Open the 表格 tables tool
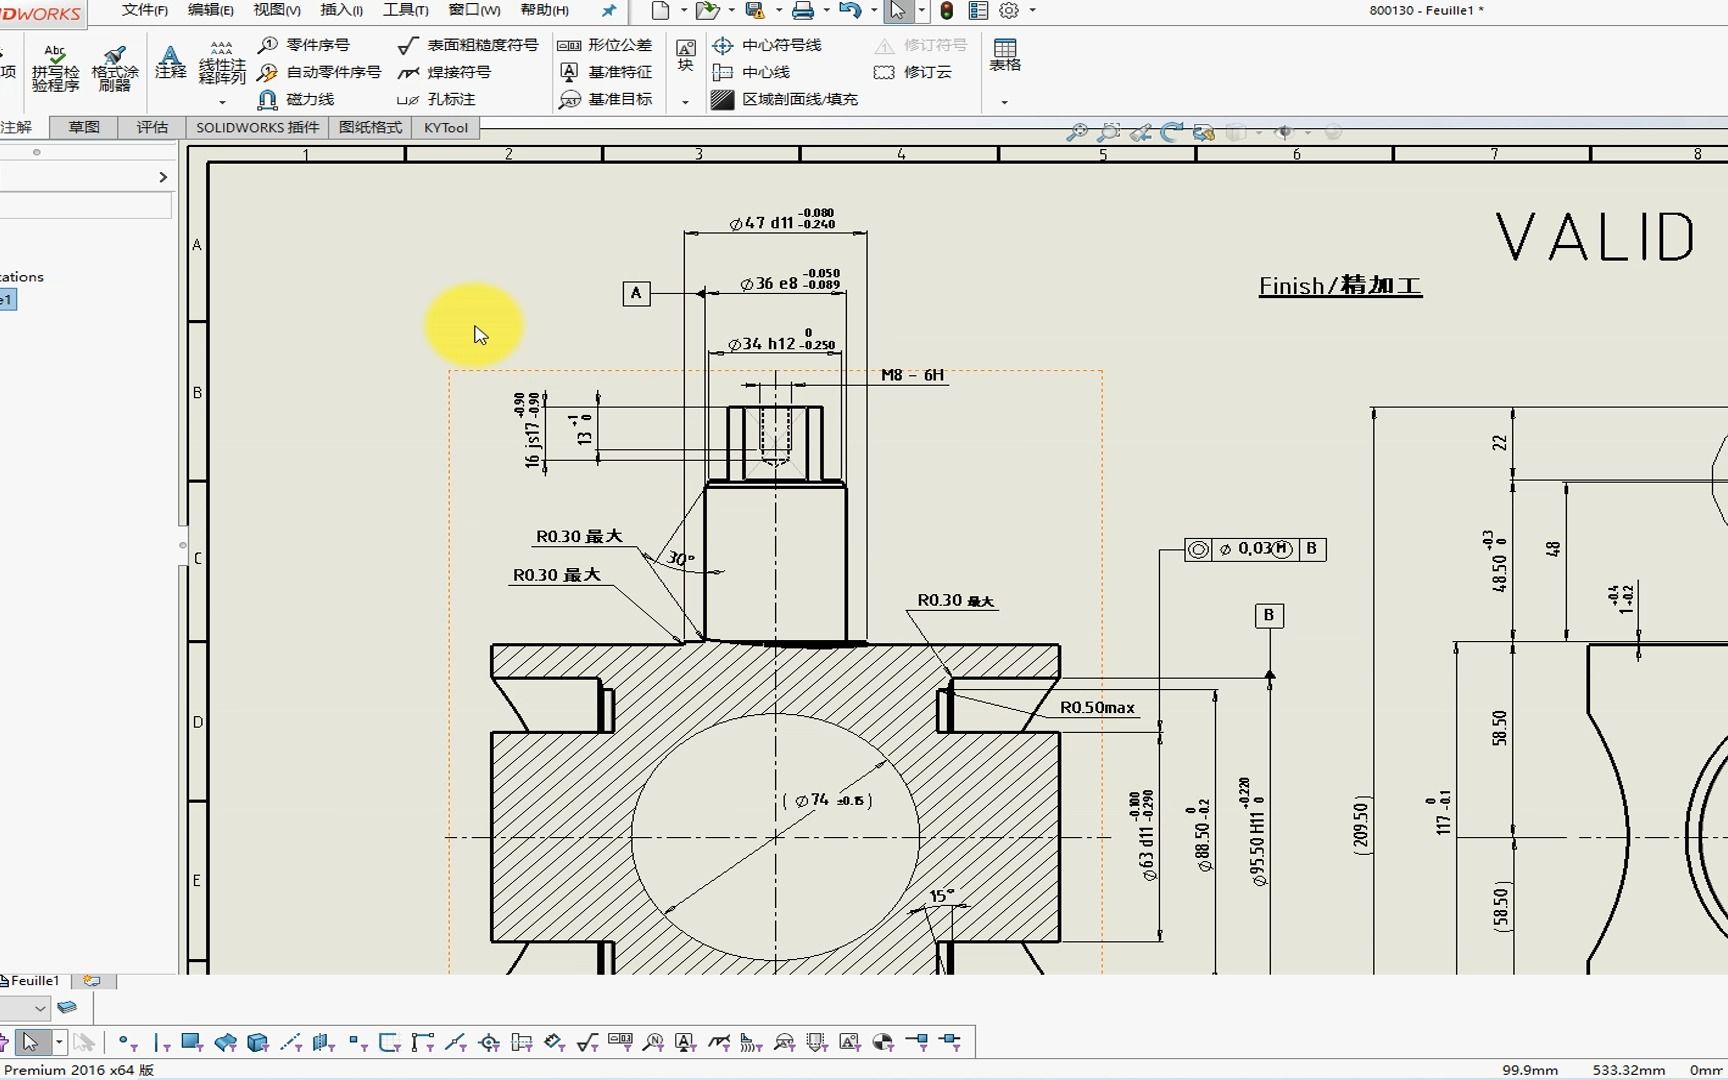The image size is (1728, 1080). pyautogui.click(x=1005, y=57)
